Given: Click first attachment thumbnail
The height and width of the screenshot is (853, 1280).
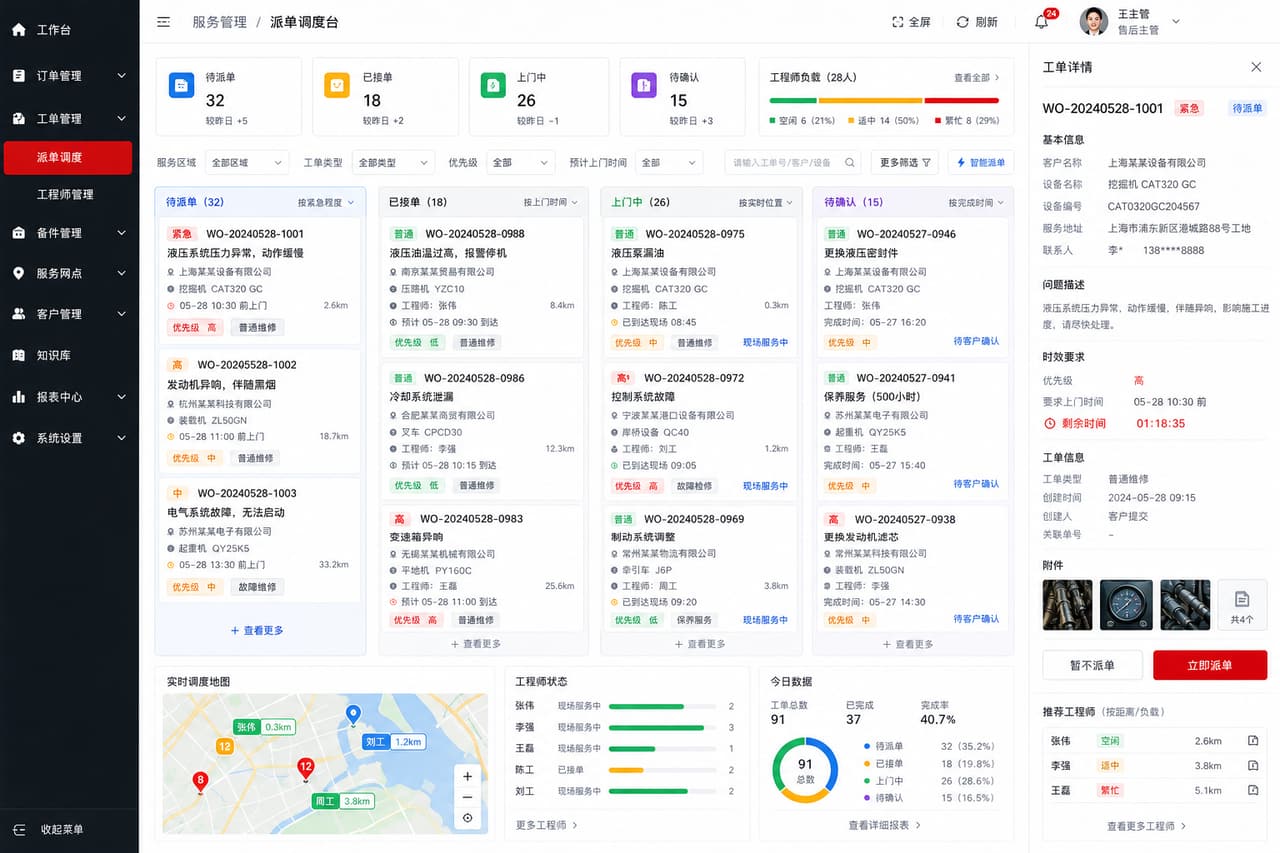Looking at the screenshot, I should (1067, 605).
